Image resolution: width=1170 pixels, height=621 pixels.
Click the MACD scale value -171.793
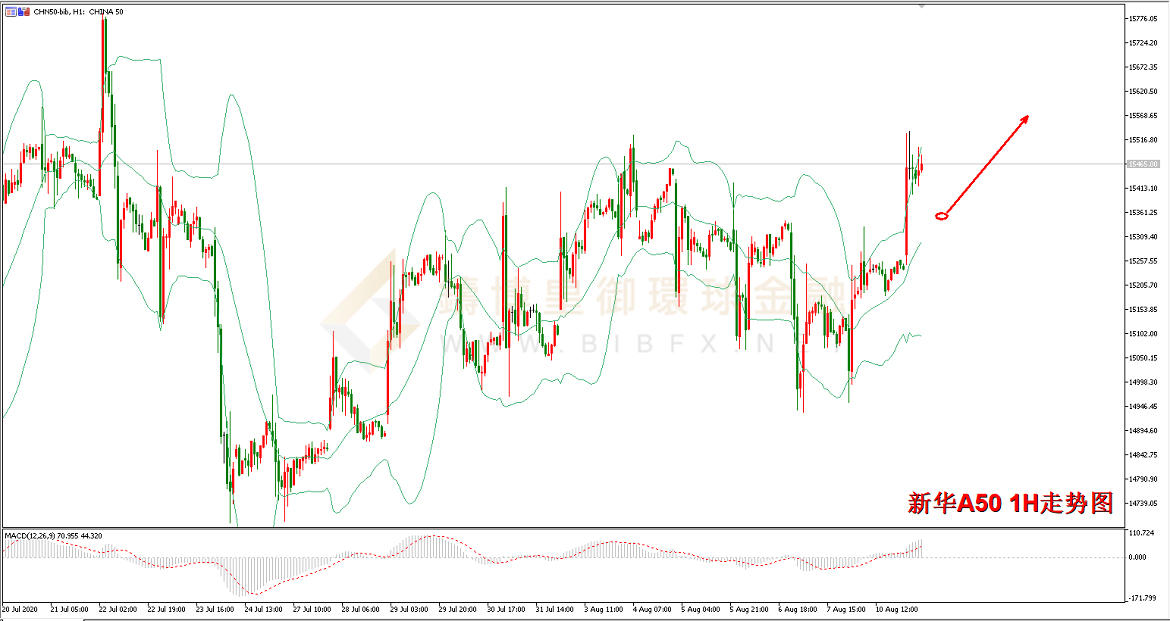tap(1145, 598)
